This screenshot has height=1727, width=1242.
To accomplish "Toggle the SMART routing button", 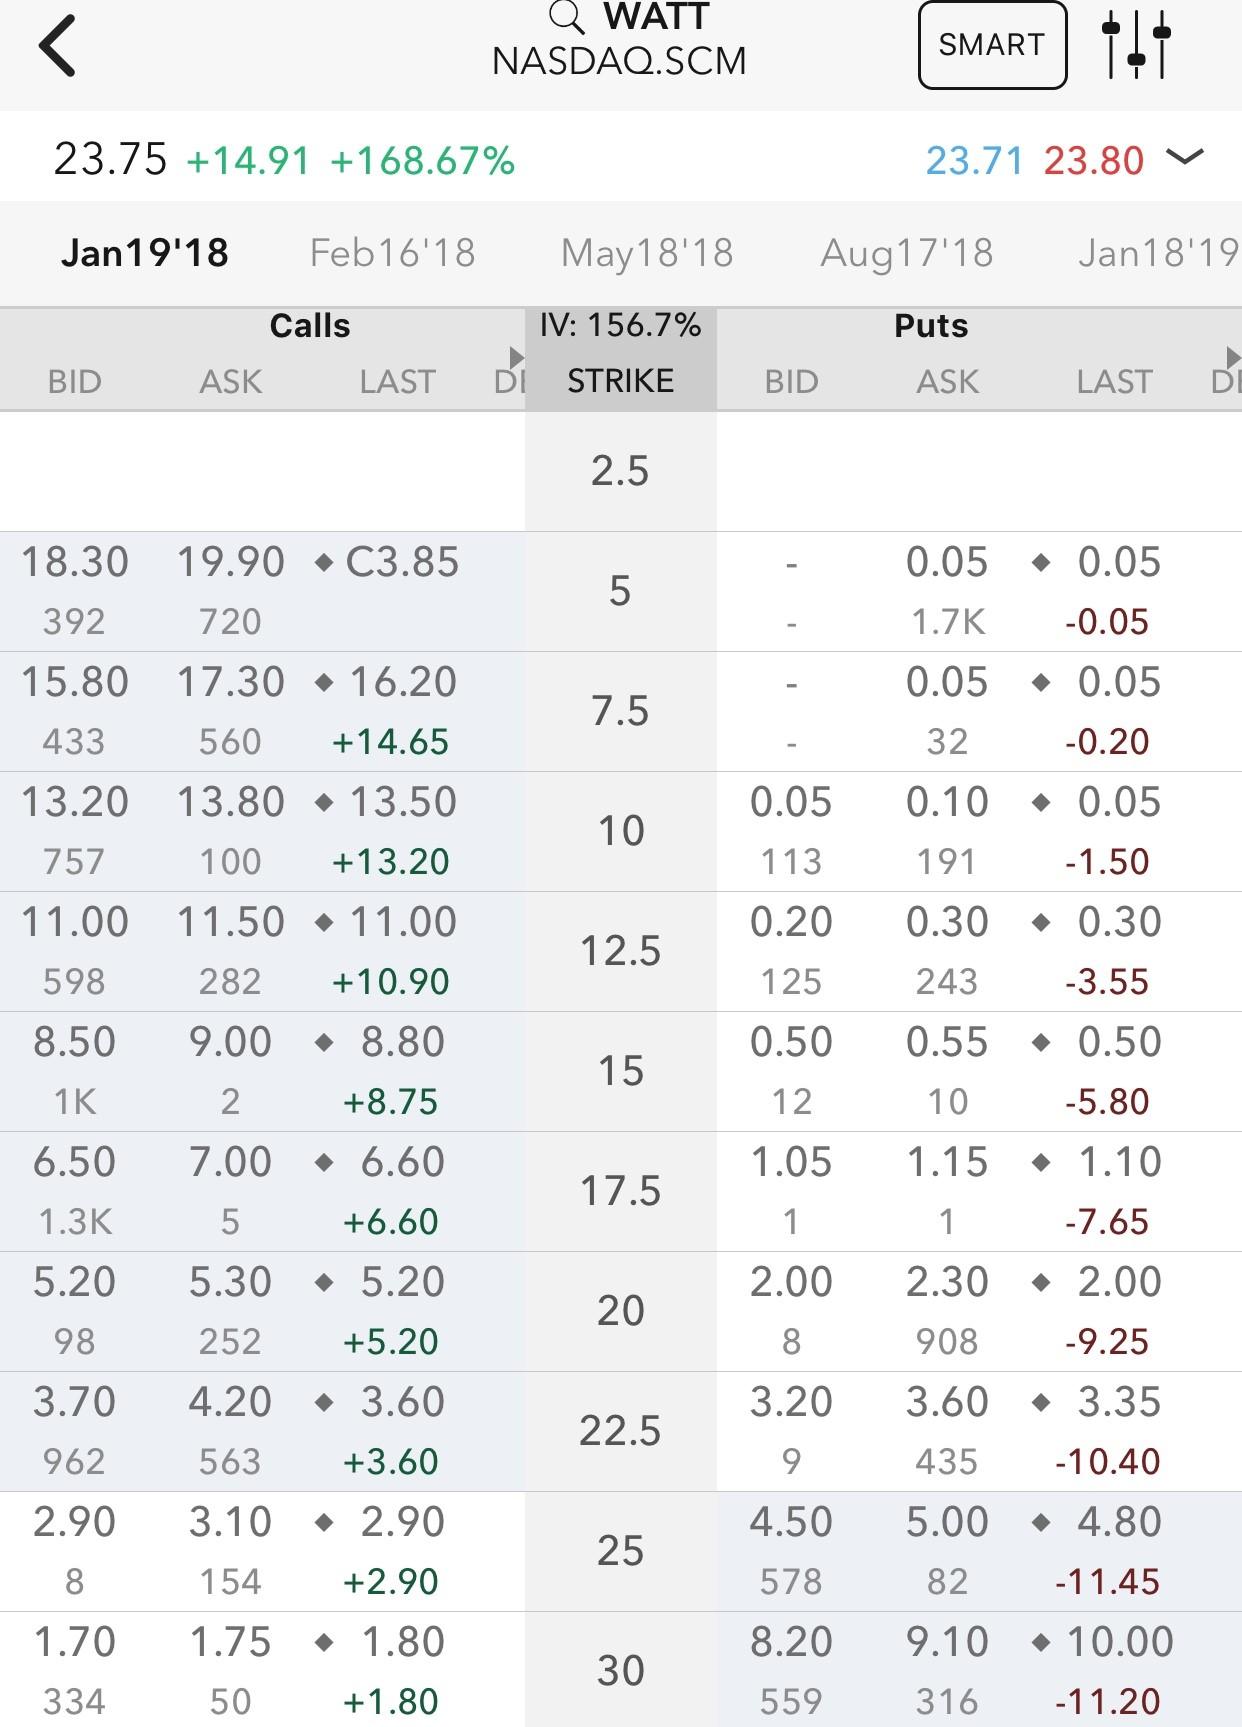I will click(x=992, y=45).
